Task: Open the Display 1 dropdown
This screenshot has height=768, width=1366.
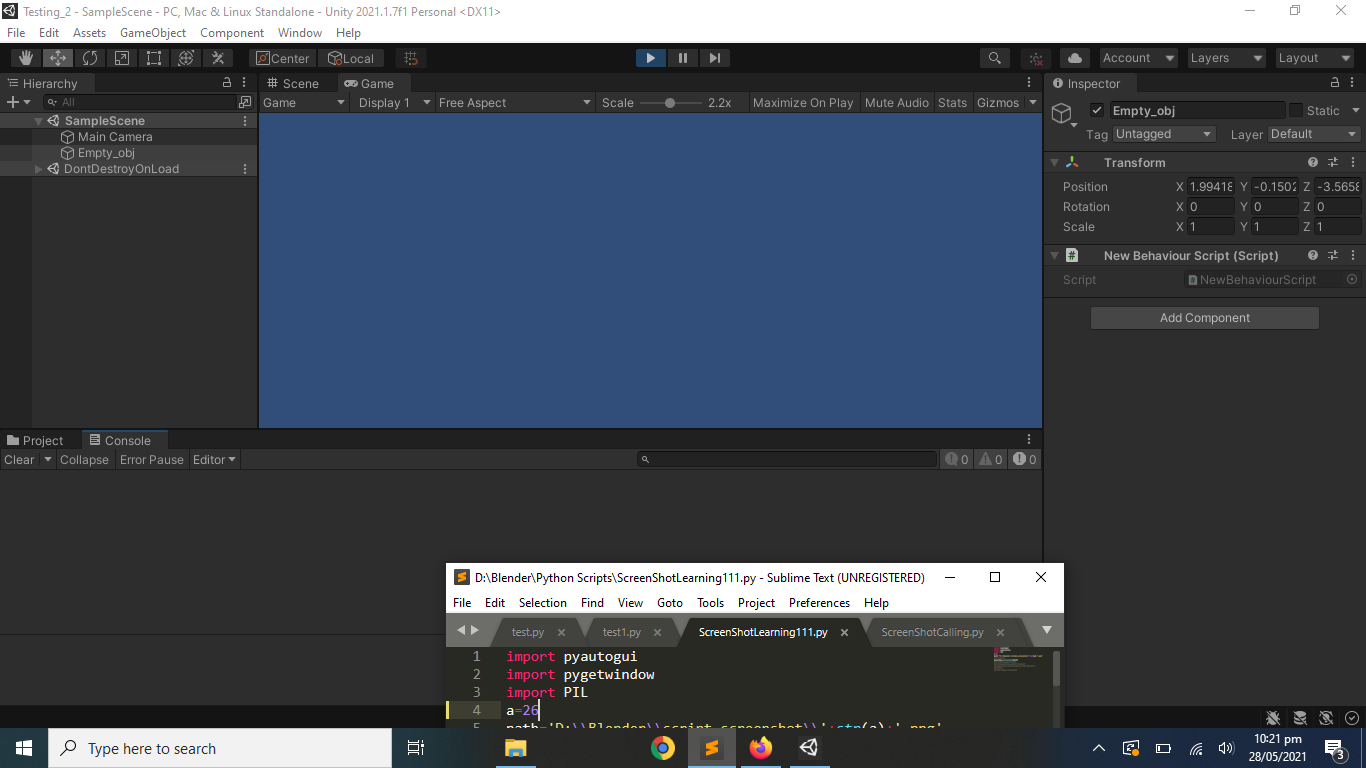Action: (394, 103)
